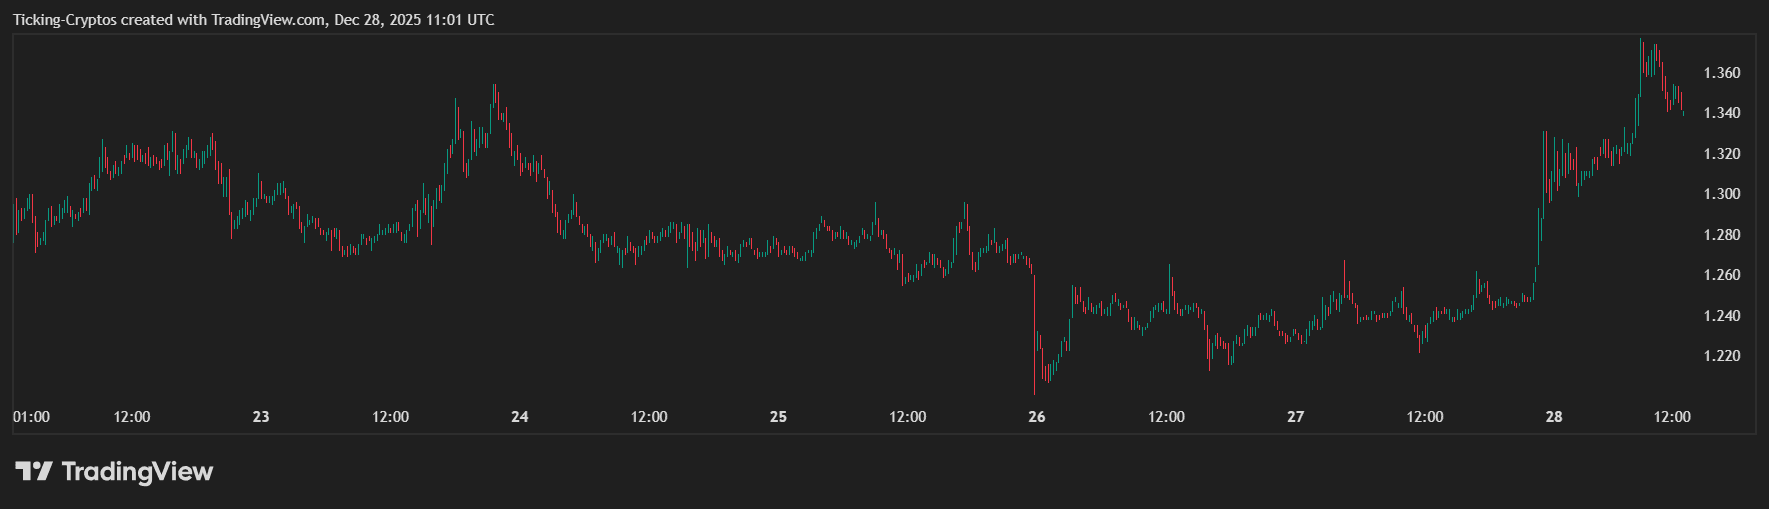
Task: Click the day 25 time axis label
Action: 778,417
